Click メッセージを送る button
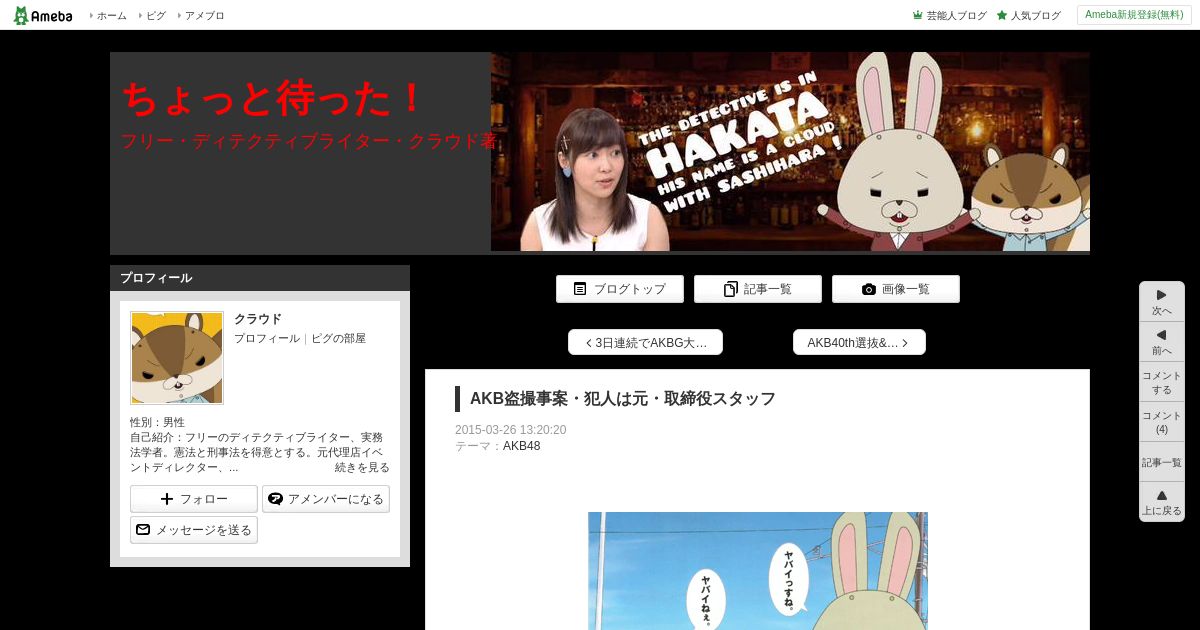The height and width of the screenshot is (630, 1200). click(194, 530)
